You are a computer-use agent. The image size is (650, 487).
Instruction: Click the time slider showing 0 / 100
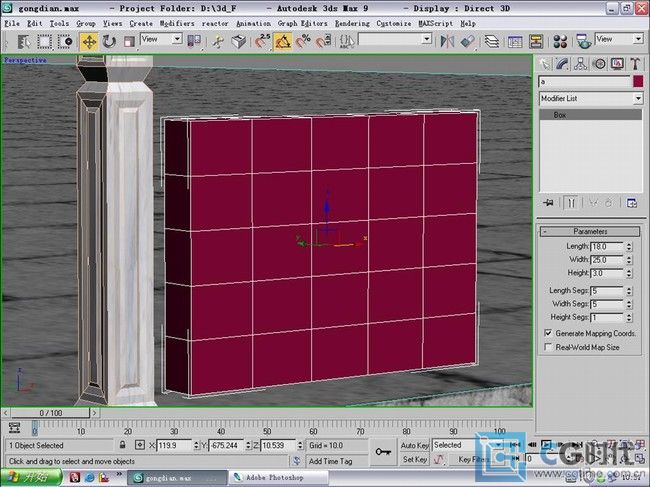[50, 413]
